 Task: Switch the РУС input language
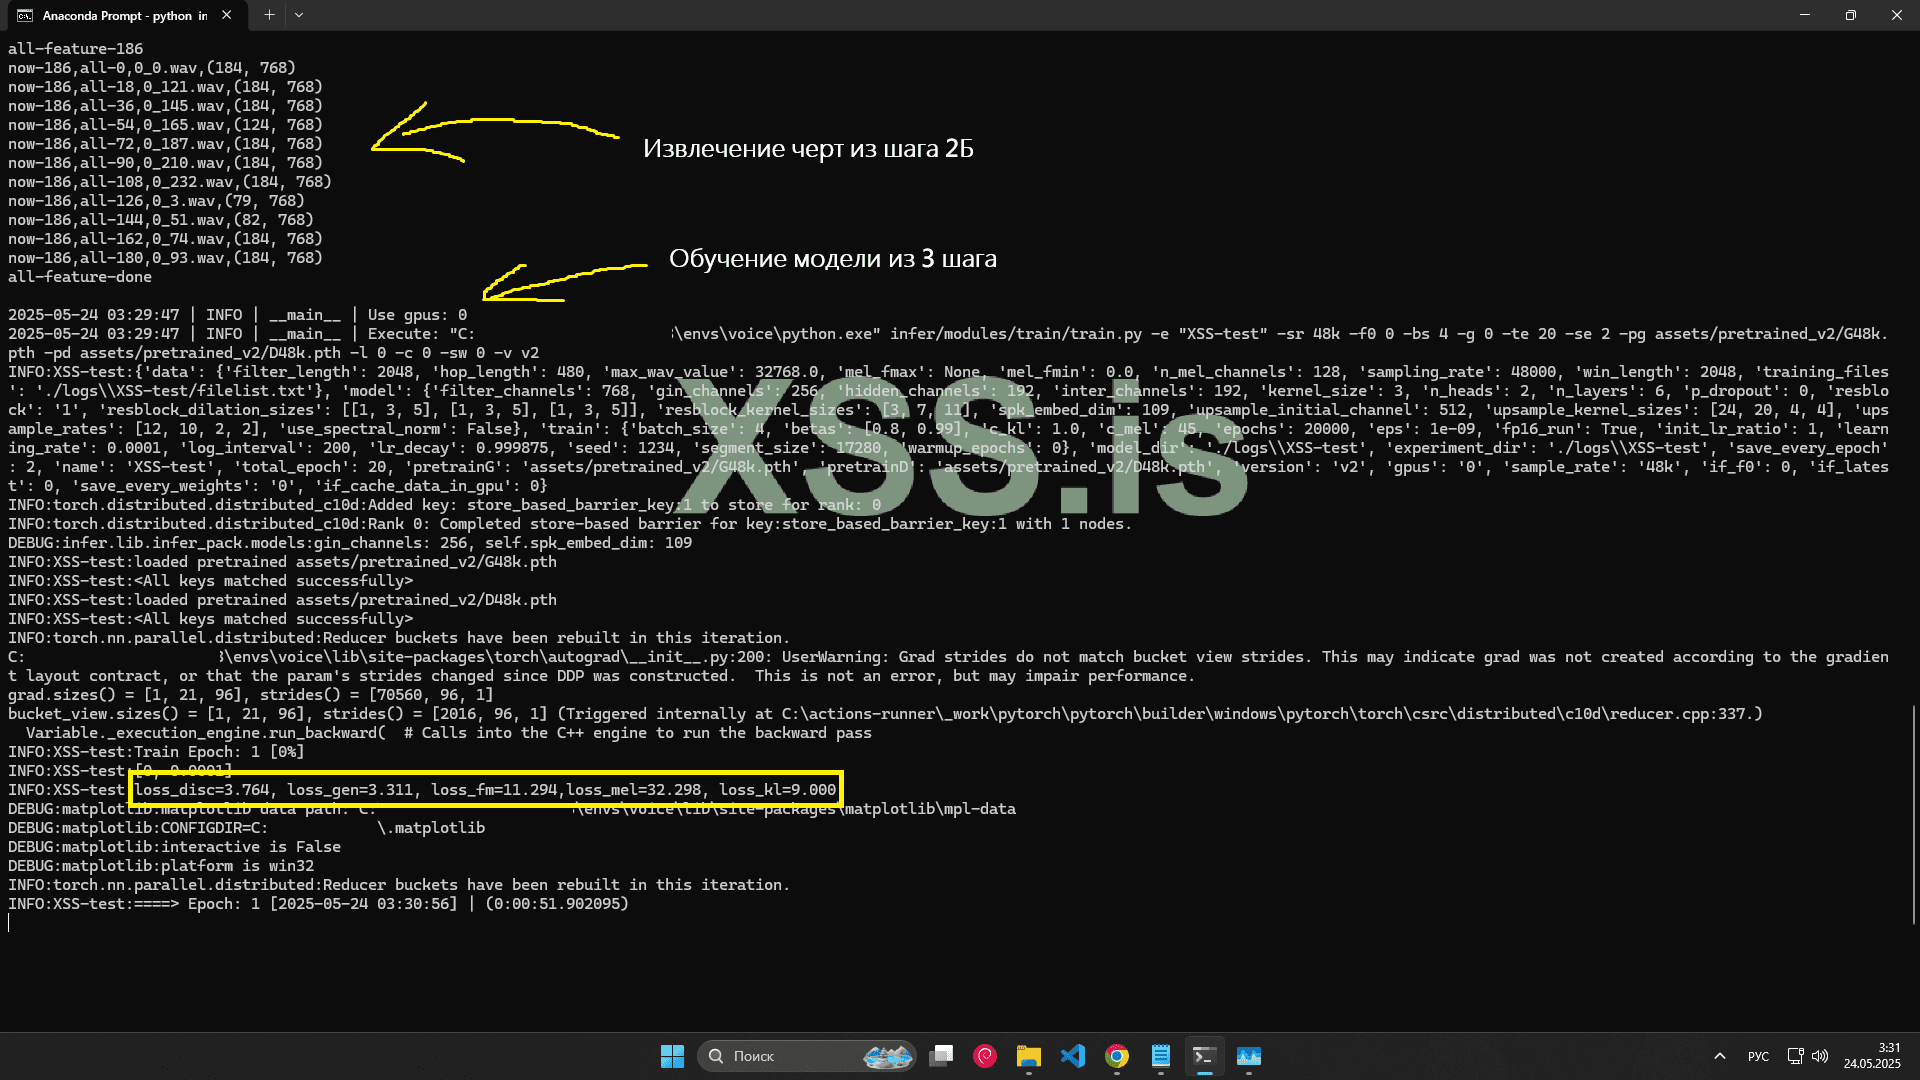click(x=1758, y=1056)
